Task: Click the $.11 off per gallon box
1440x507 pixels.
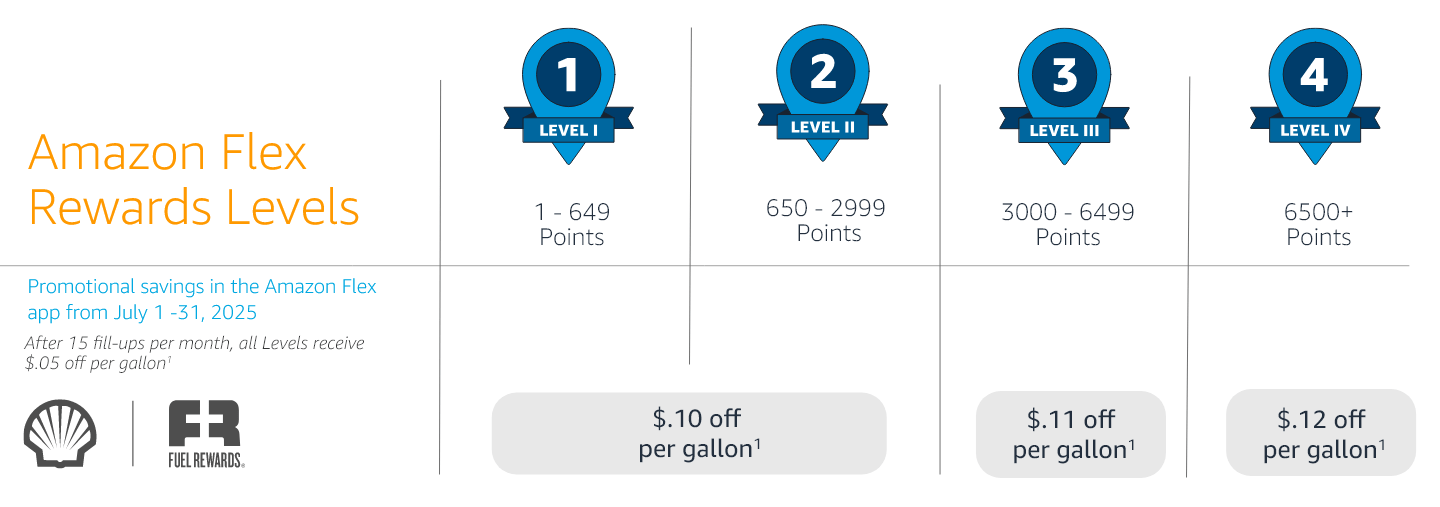Action: point(1071,434)
